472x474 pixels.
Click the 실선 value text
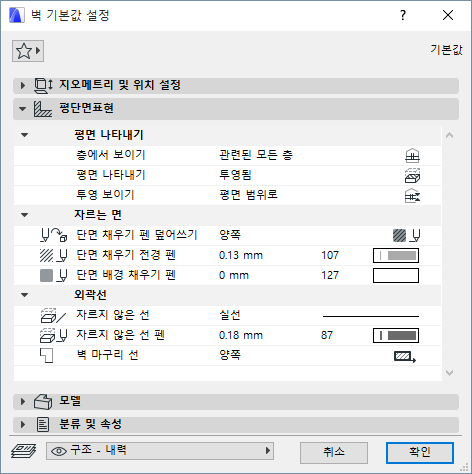pyautogui.click(x=230, y=315)
